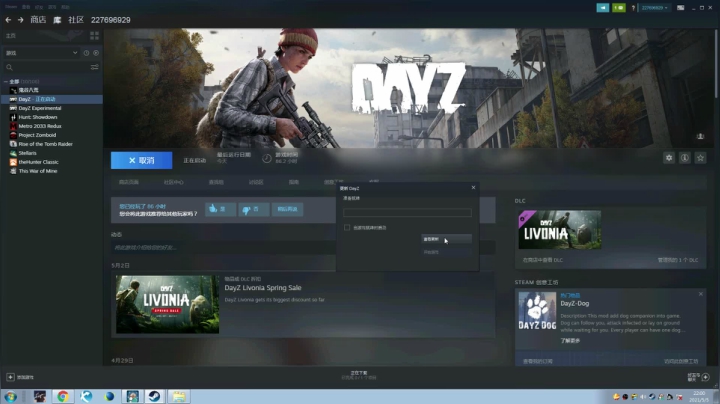Image resolution: width=720 pixels, height=404 pixels.
Task: Click the library search magnifier icon
Action: (x=9, y=67)
